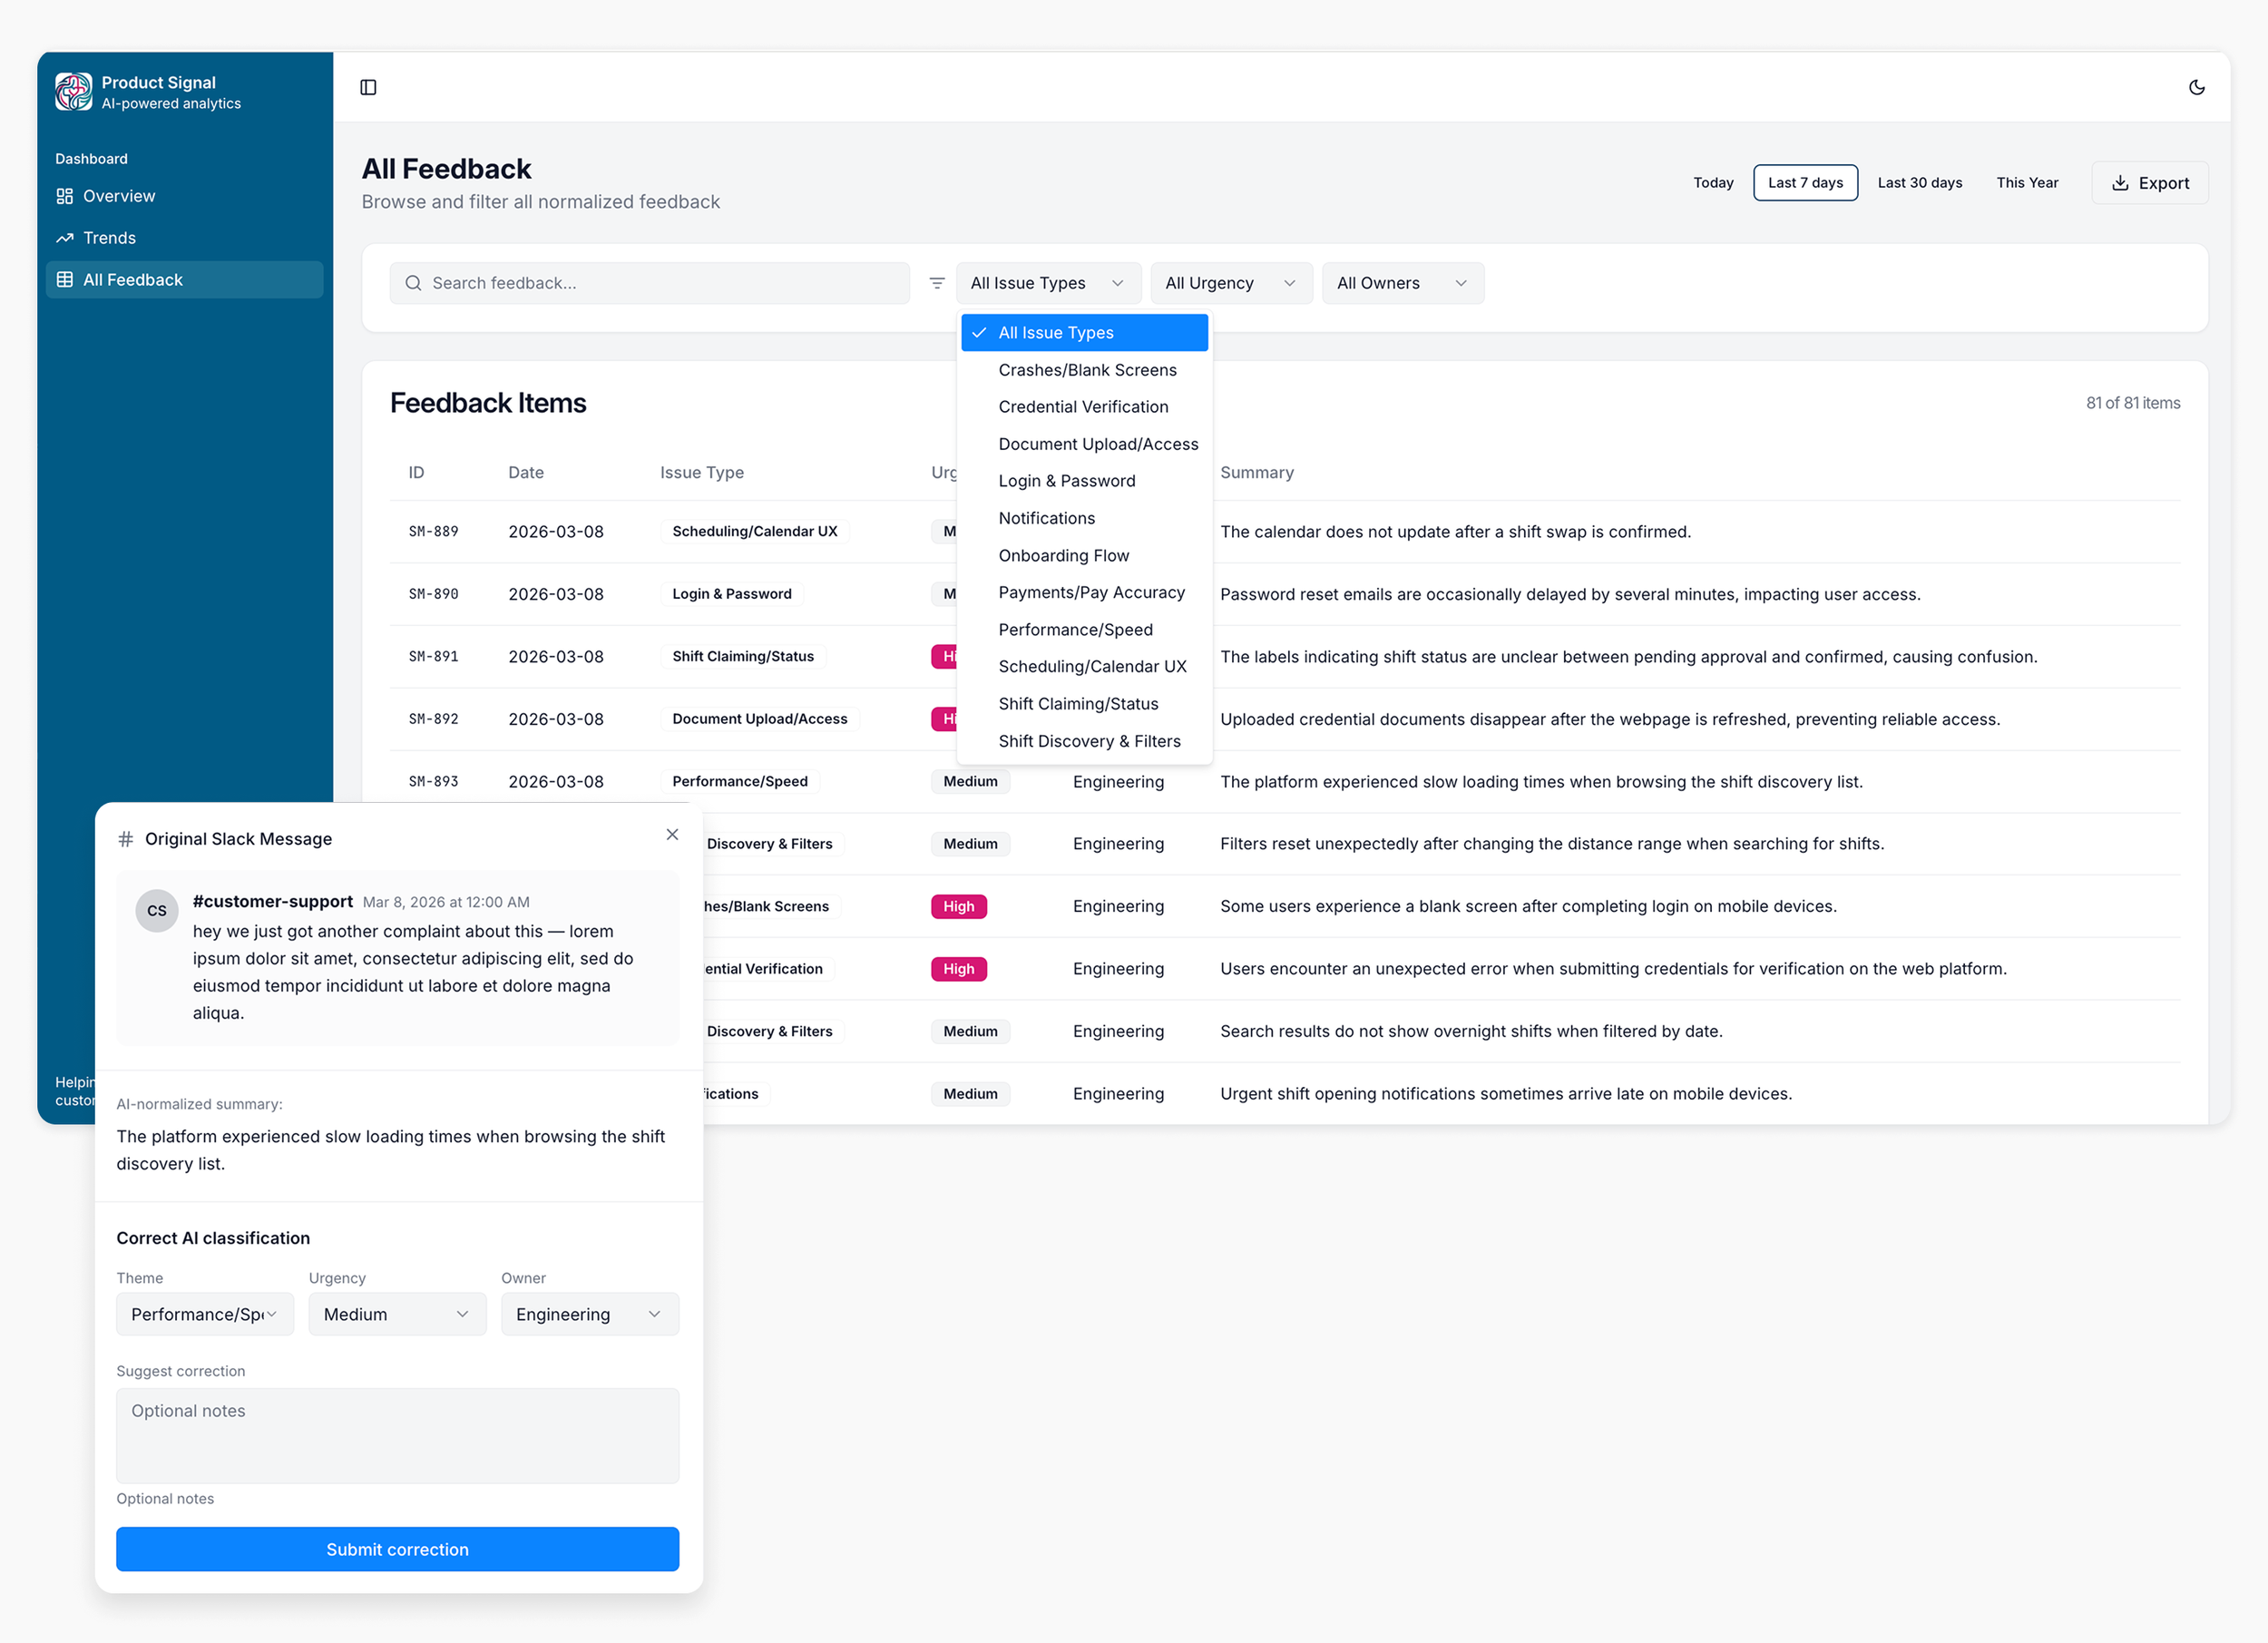
Task: Open Trends in the sidebar
Action: click(x=109, y=238)
